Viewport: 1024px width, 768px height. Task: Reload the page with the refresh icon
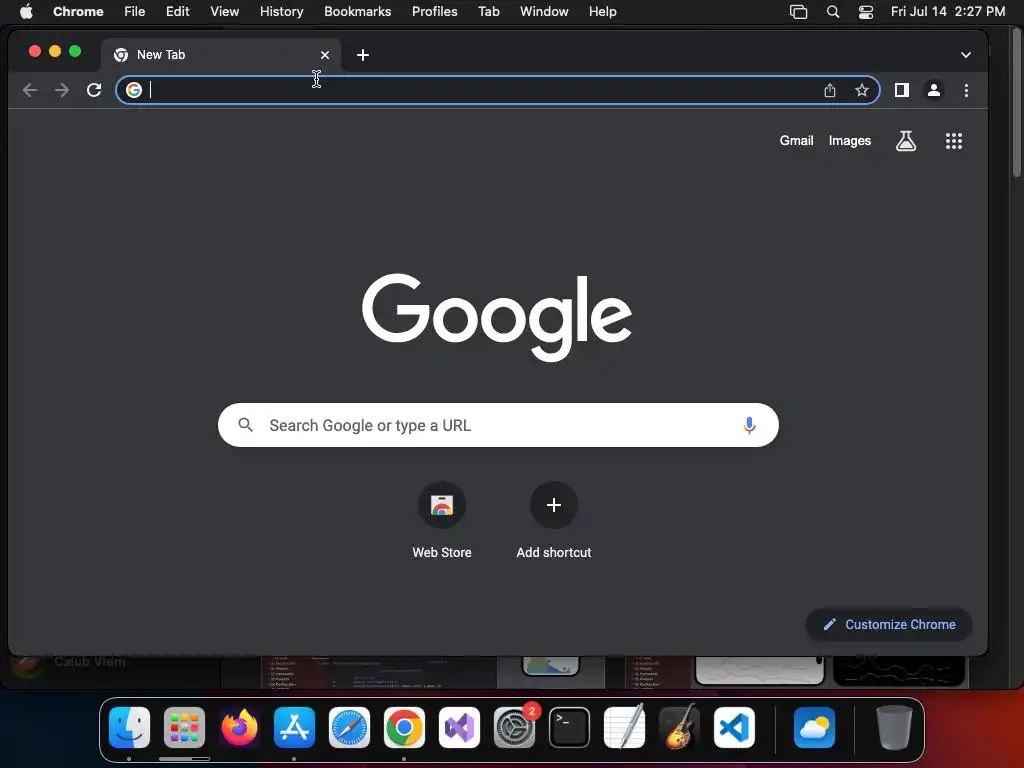[x=94, y=90]
